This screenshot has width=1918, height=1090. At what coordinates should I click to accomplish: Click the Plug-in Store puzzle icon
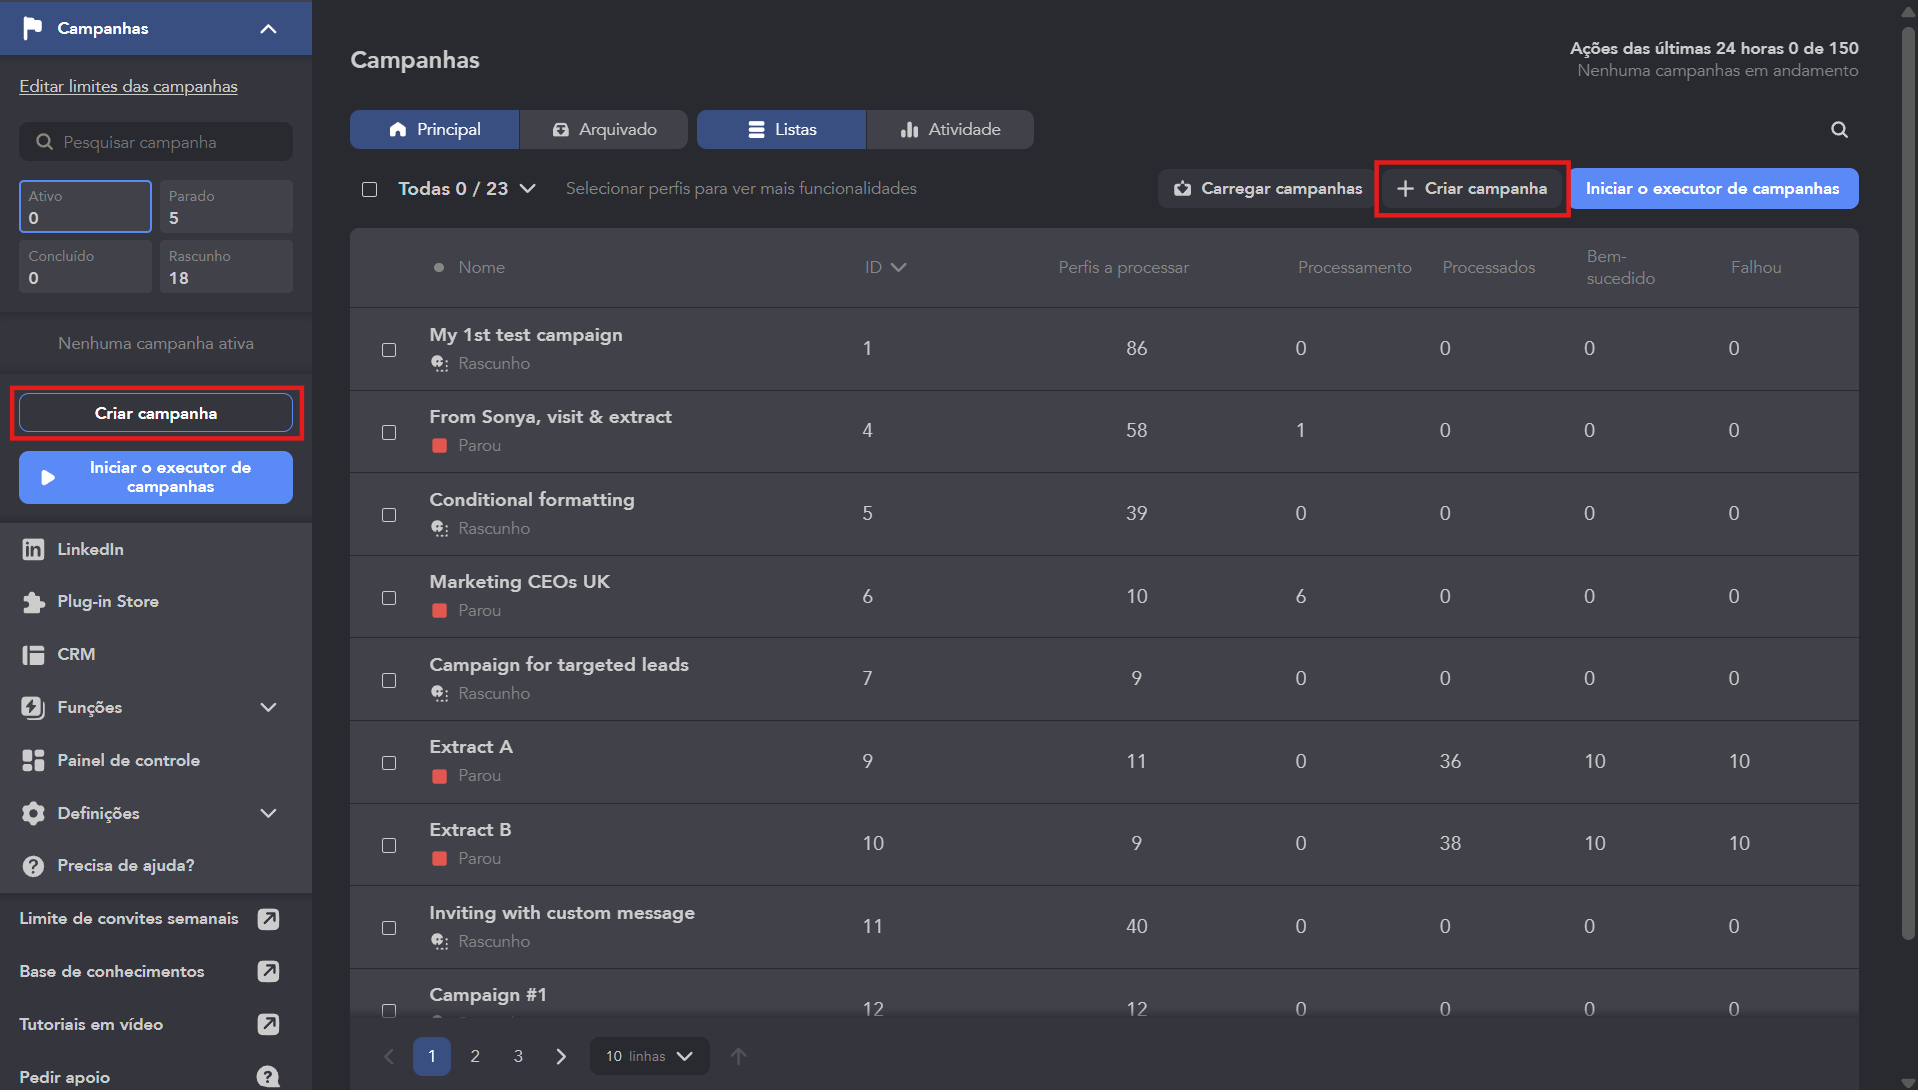tap(33, 601)
